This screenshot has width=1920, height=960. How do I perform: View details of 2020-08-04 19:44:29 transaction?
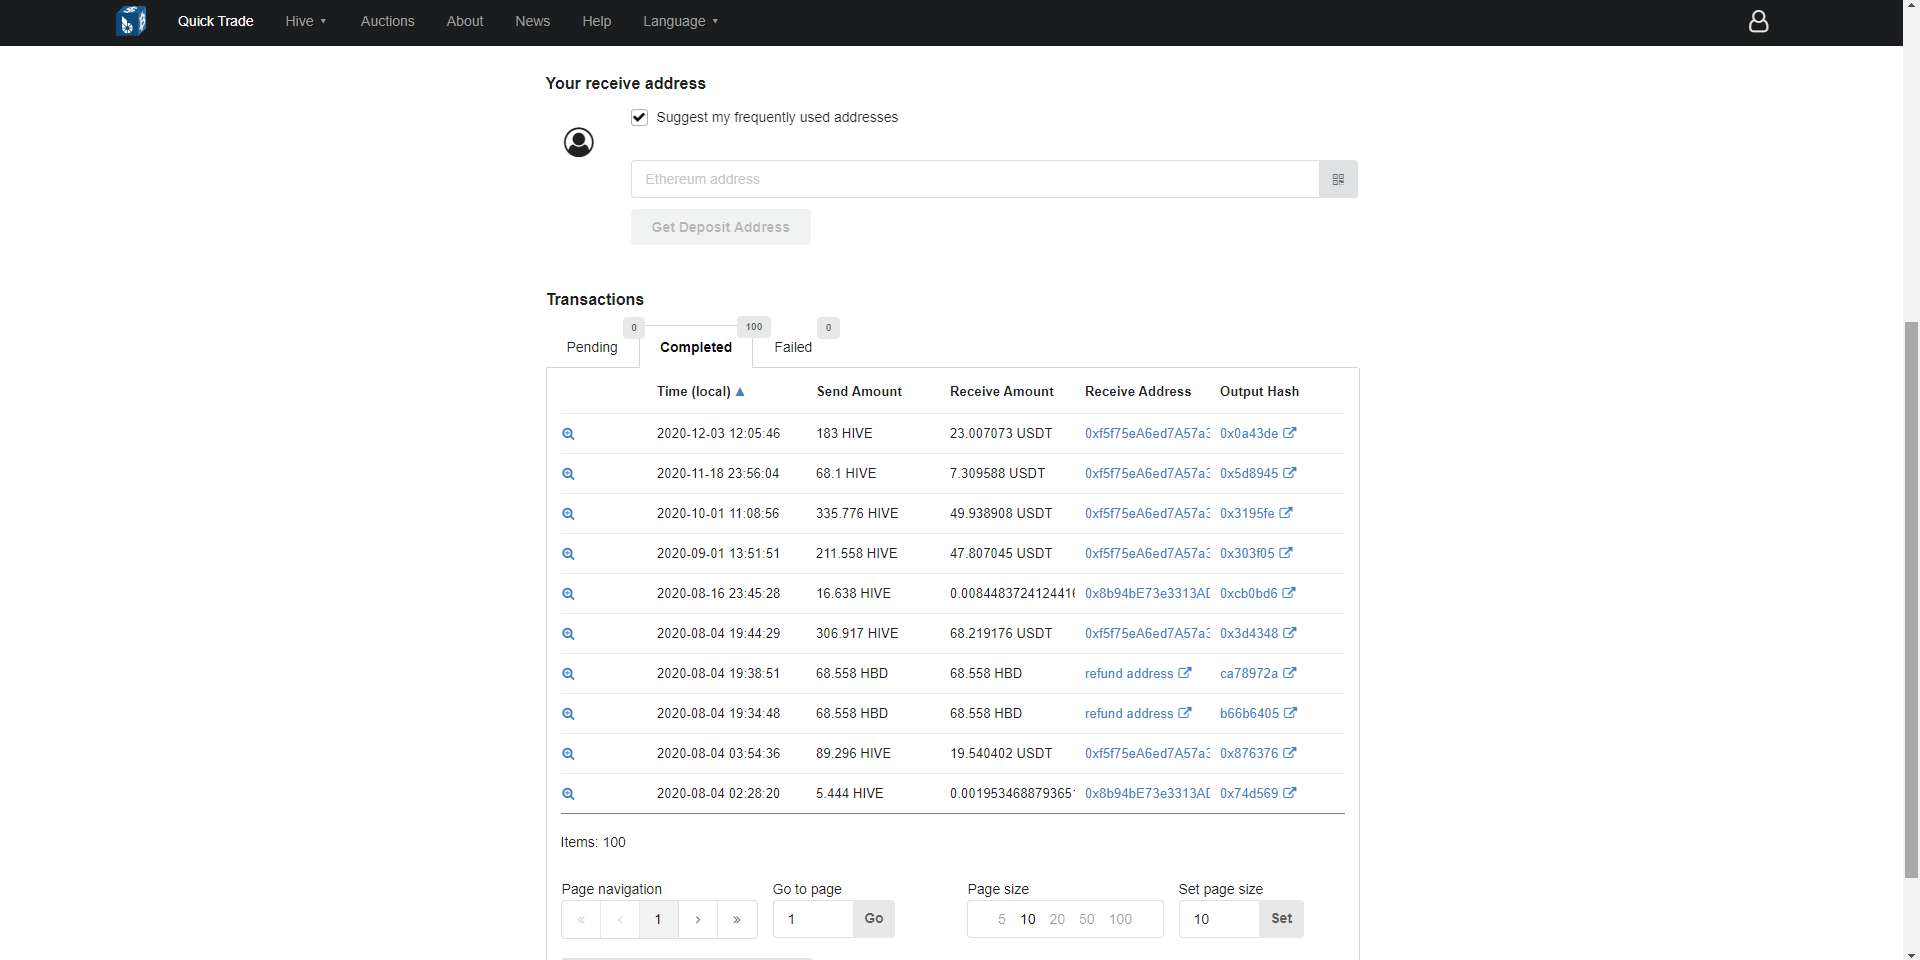point(568,634)
